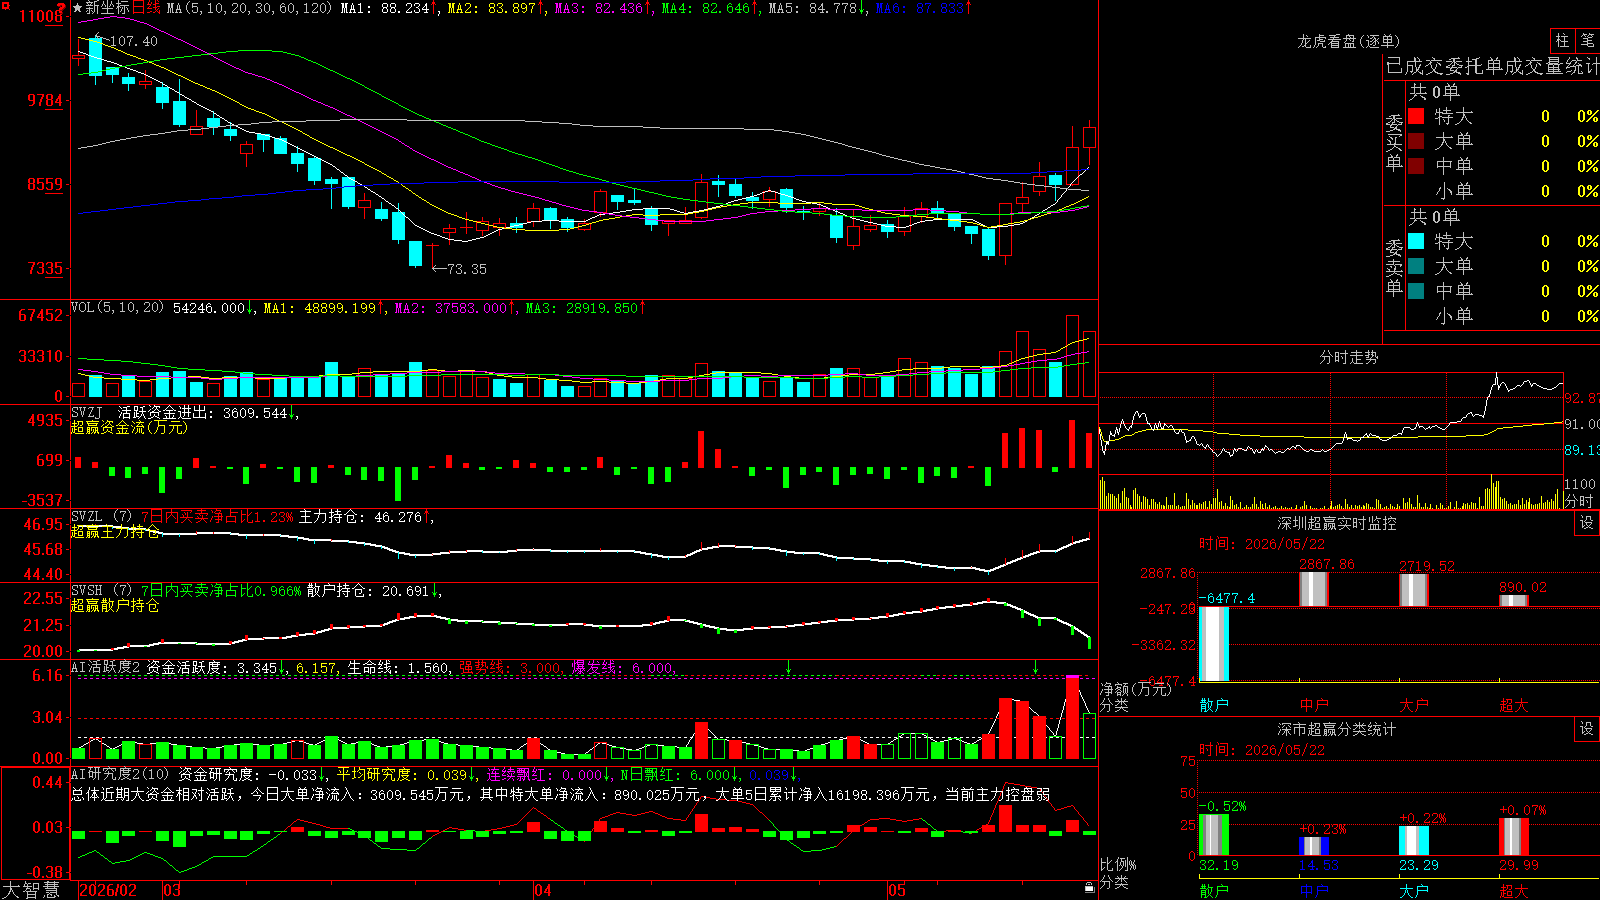
Task: Open 设 settings for 深圳超赢实时监控
Action: pyautogui.click(x=1587, y=523)
